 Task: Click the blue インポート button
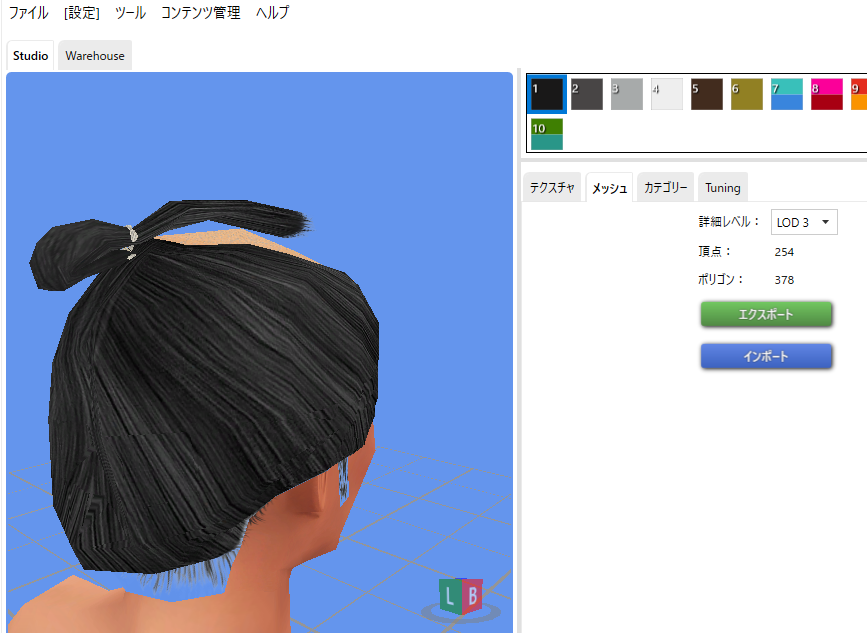coord(766,356)
